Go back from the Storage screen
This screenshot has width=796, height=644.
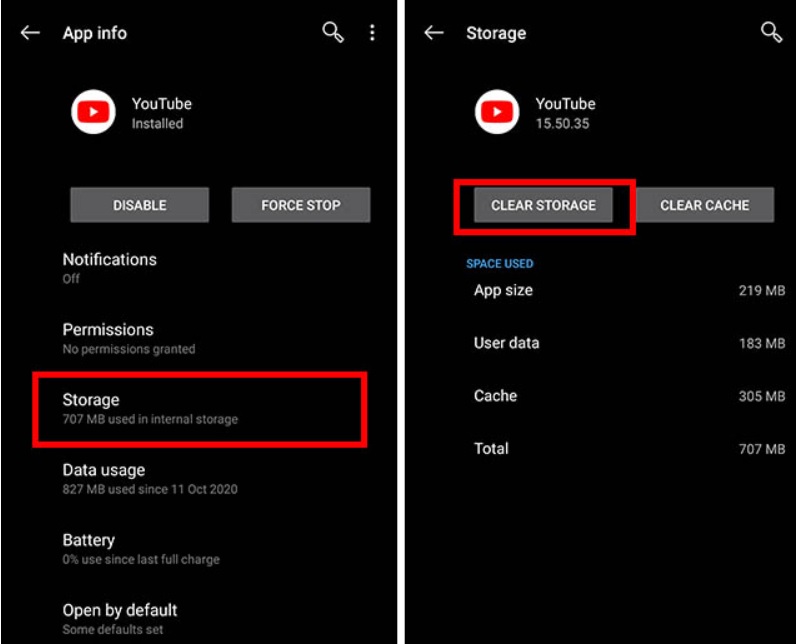point(434,33)
